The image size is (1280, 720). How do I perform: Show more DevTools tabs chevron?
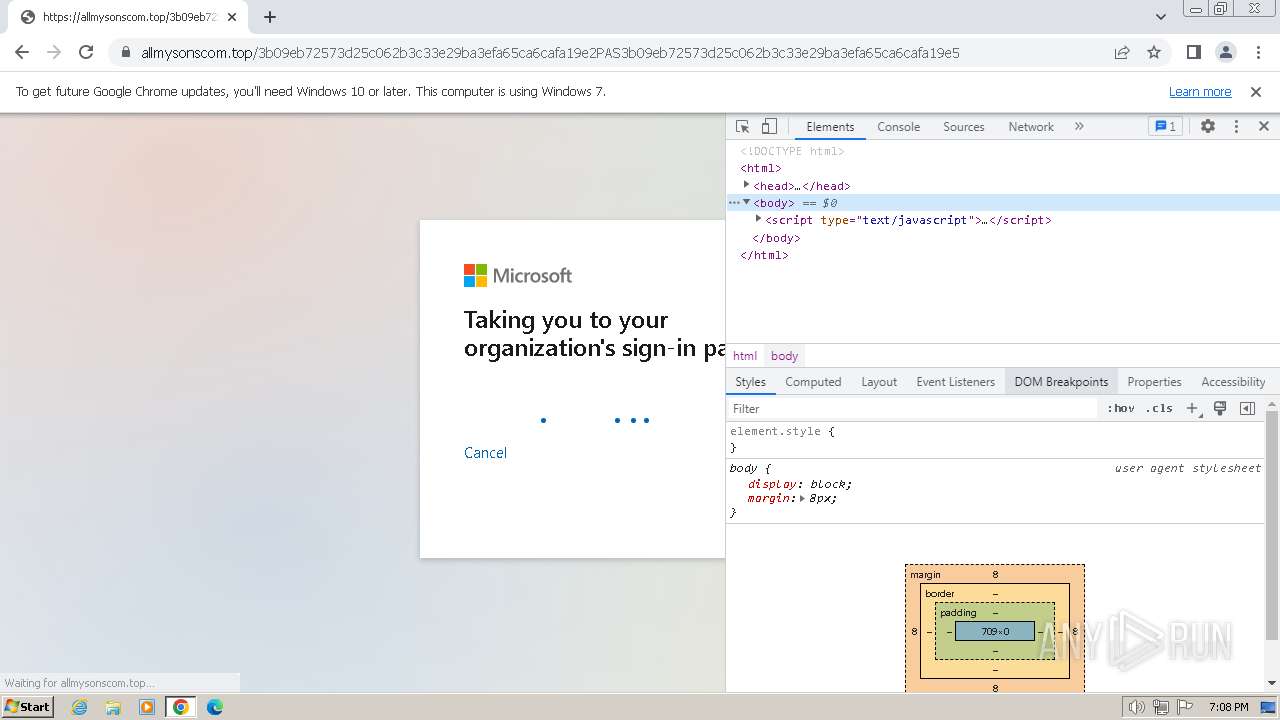[1079, 127]
